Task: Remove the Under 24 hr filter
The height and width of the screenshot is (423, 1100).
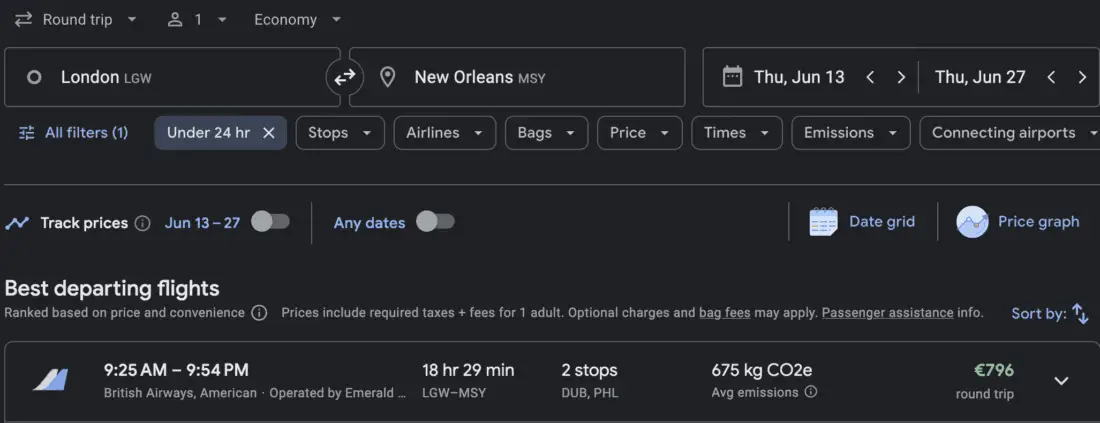Action: (x=268, y=133)
